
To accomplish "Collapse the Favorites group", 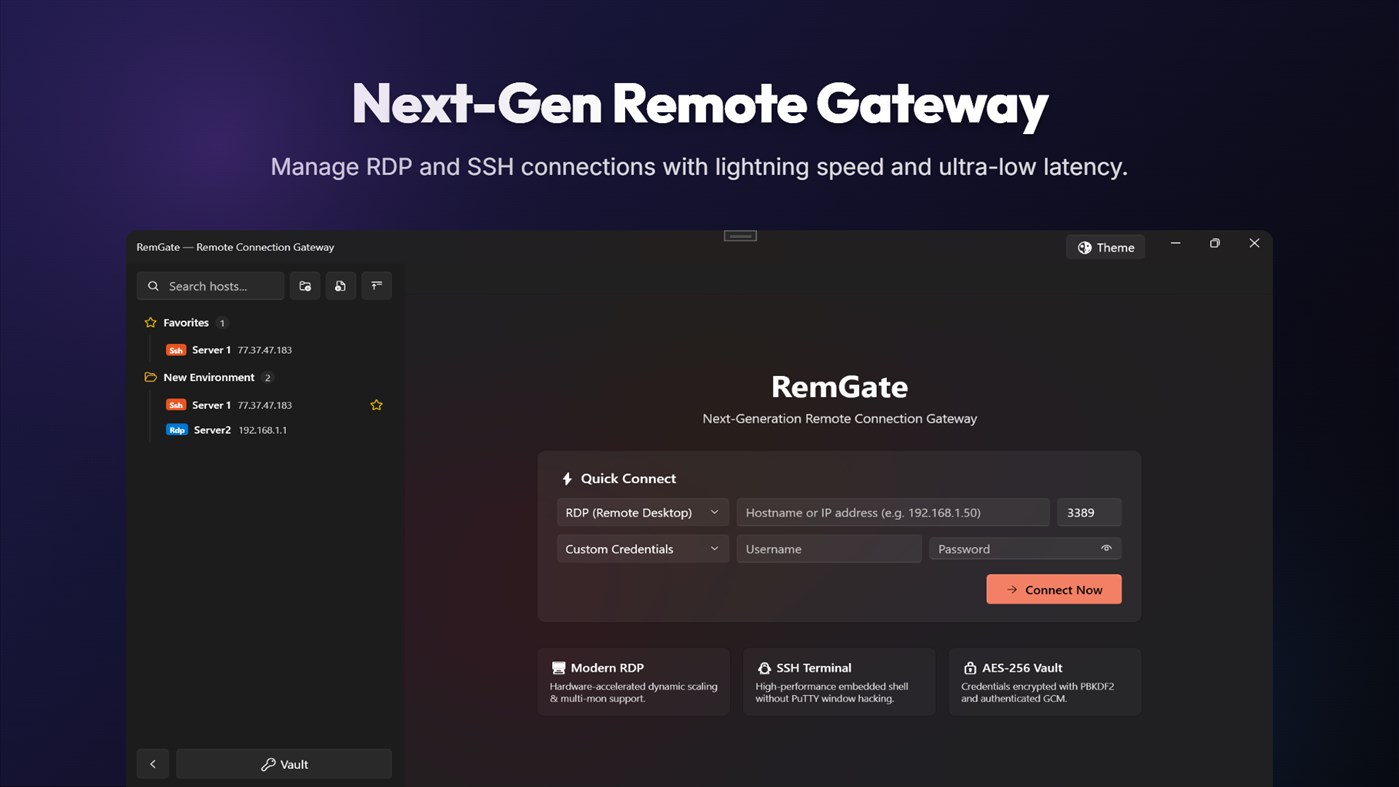I will pyautogui.click(x=186, y=323).
